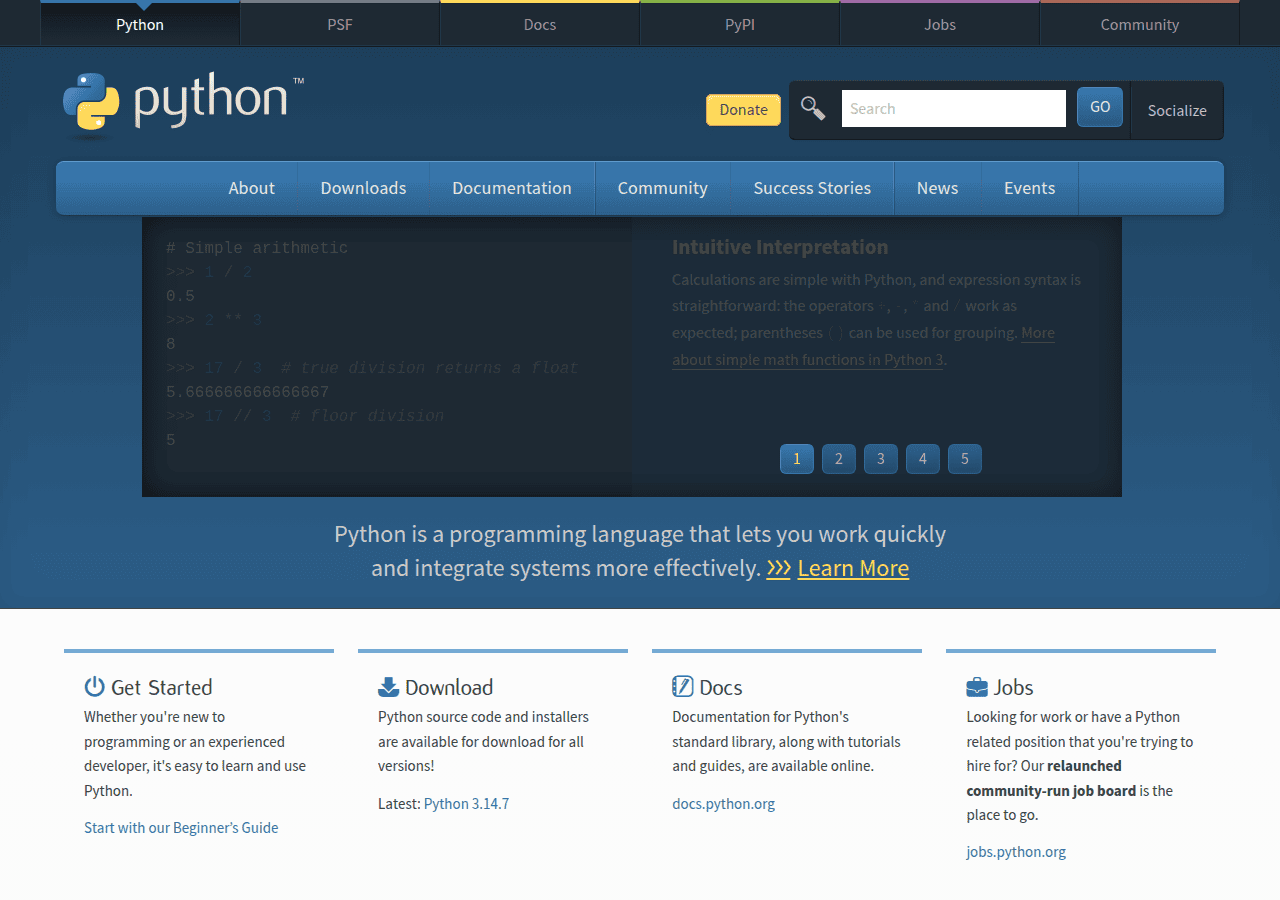
Task: Click the '# Simple arithmetic' code comment
Action: (x=257, y=248)
